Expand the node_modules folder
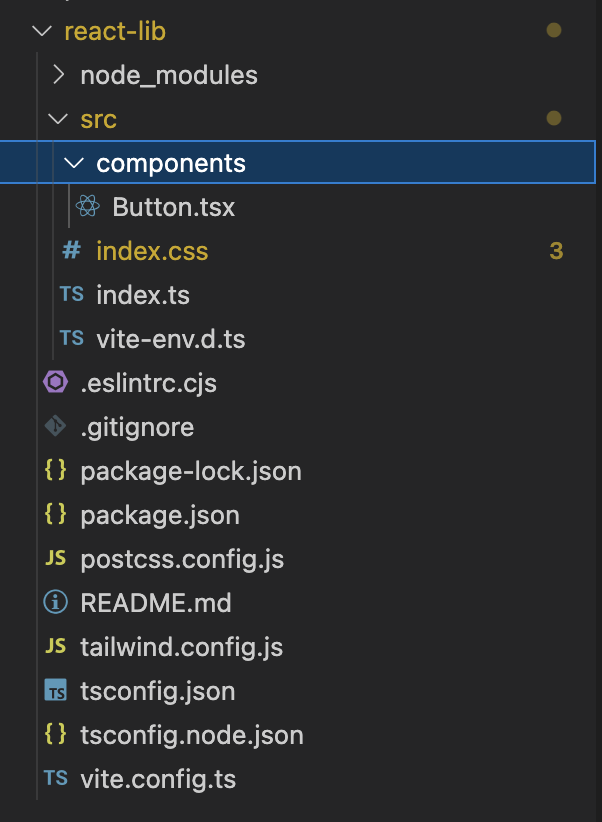The width and height of the screenshot is (602, 822). click(x=58, y=74)
